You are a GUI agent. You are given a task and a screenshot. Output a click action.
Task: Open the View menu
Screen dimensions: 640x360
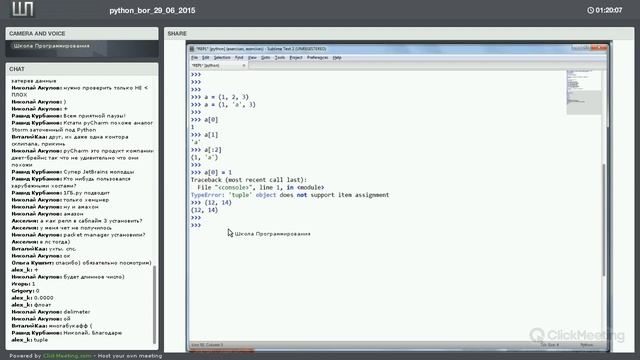(253, 58)
